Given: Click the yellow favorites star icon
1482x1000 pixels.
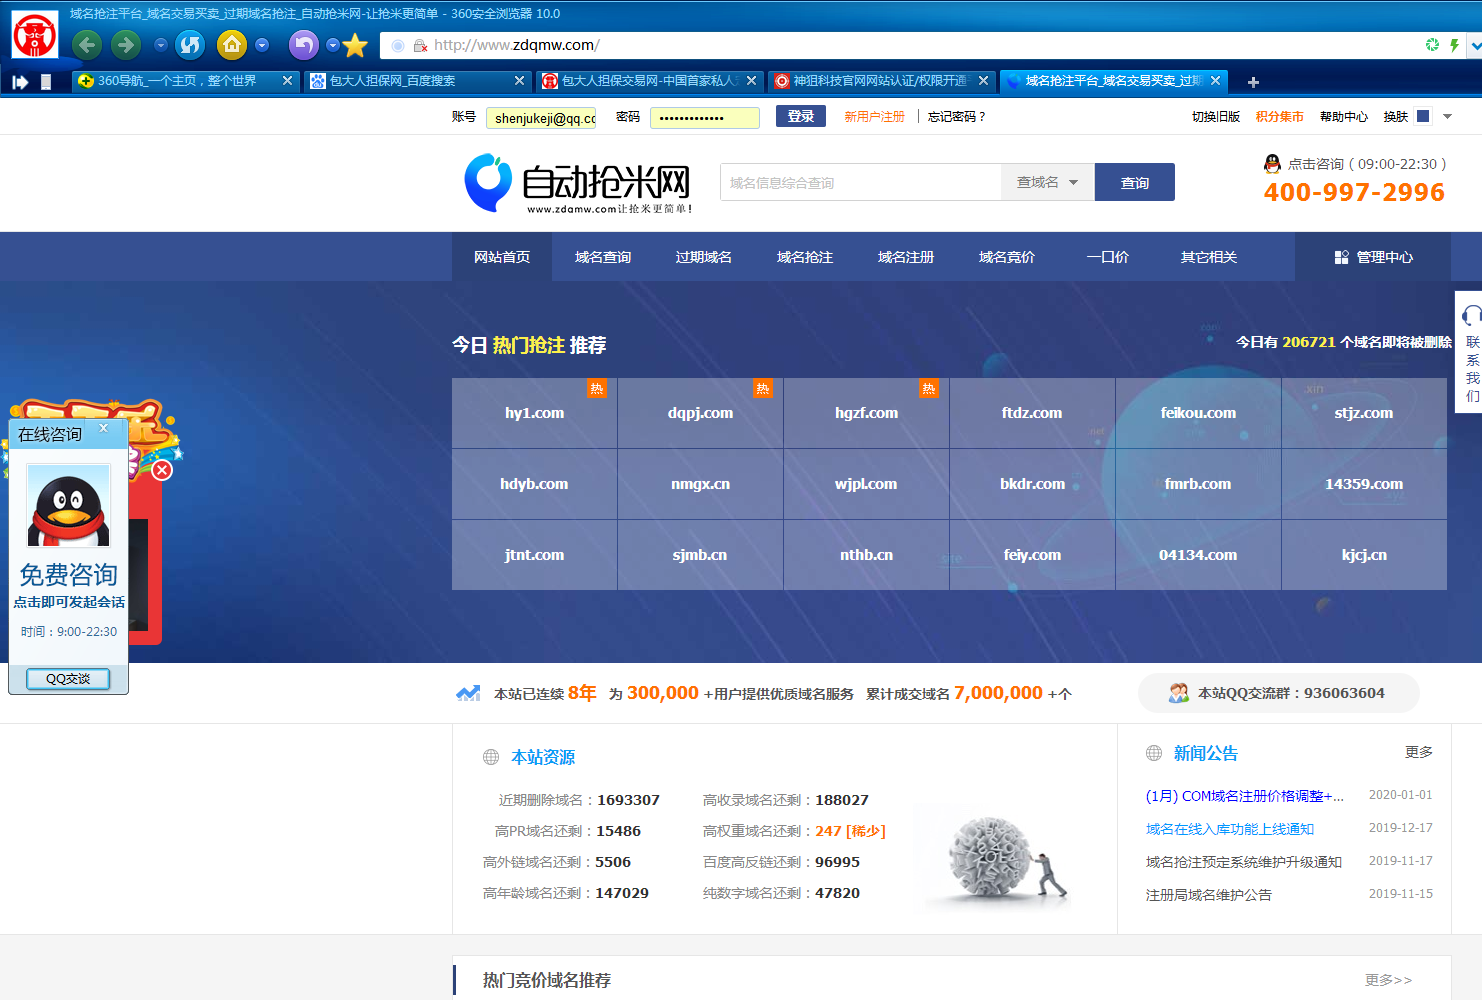Looking at the screenshot, I should [355, 46].
